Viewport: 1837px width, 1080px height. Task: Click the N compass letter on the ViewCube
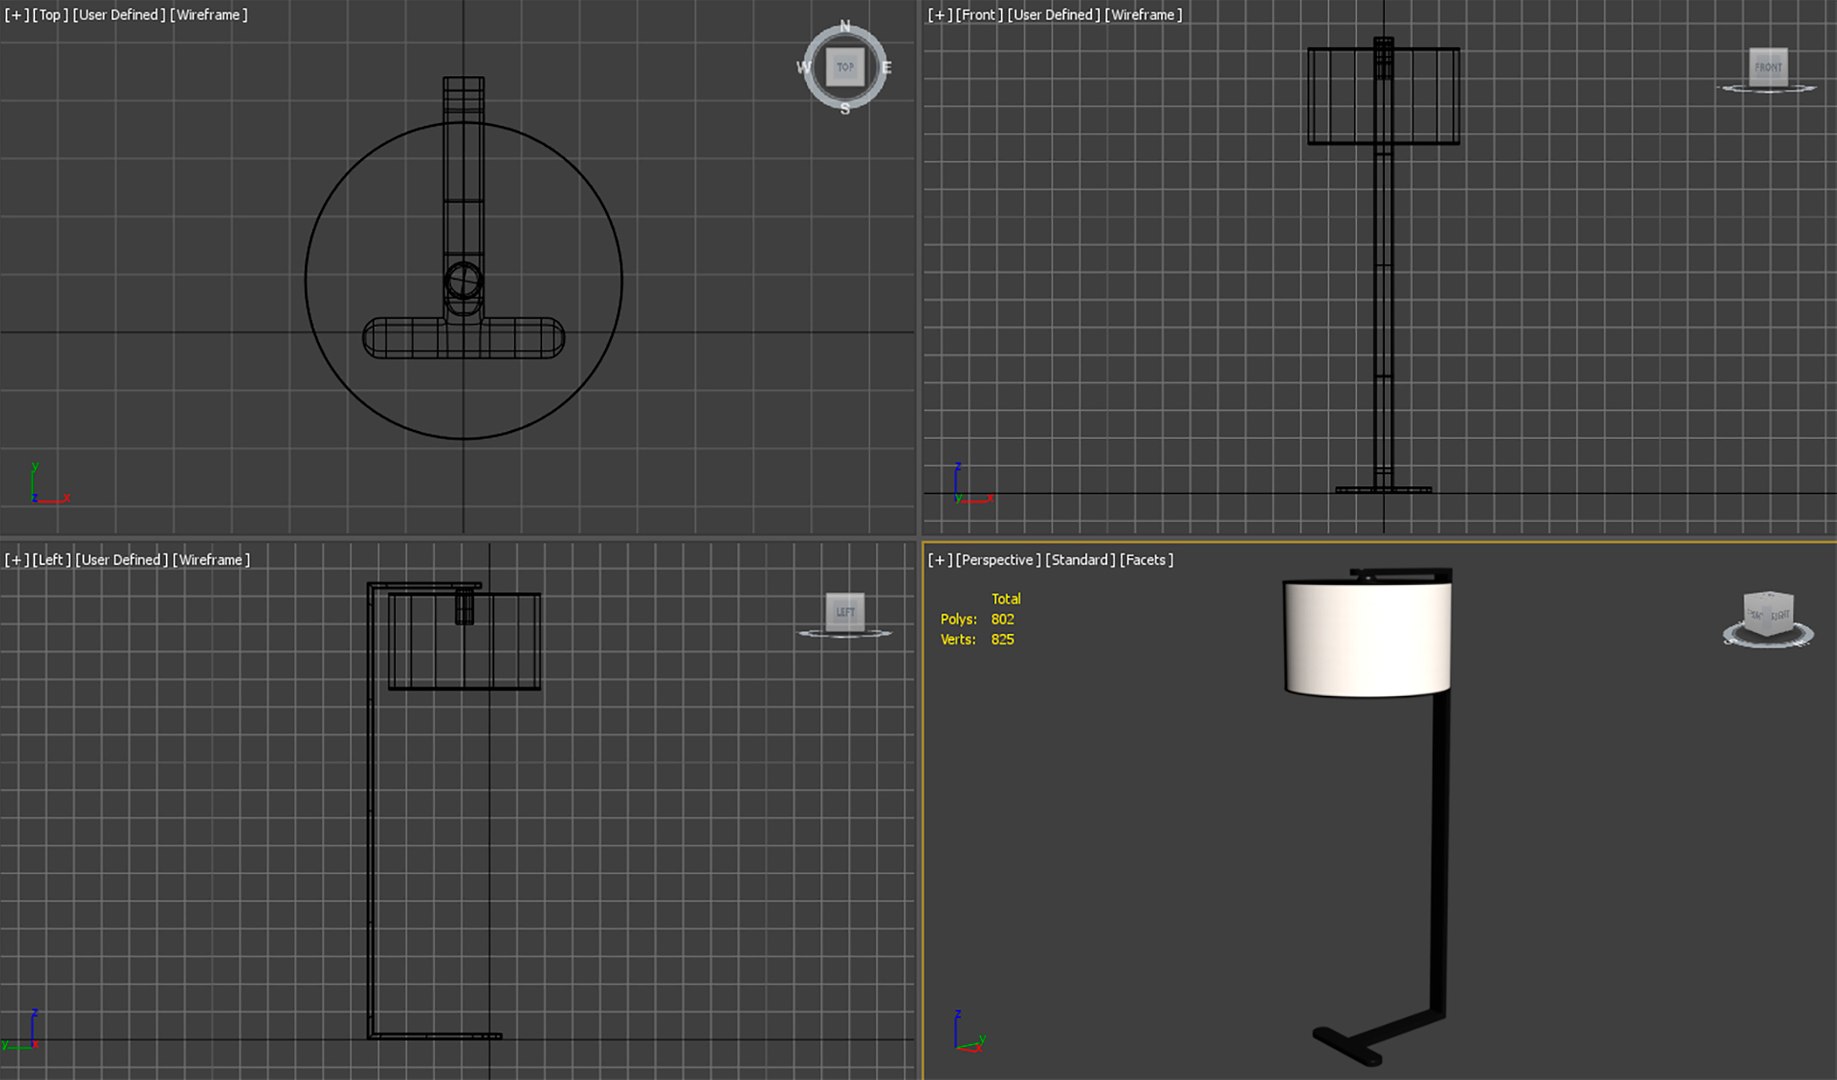[x=845, y=26]
